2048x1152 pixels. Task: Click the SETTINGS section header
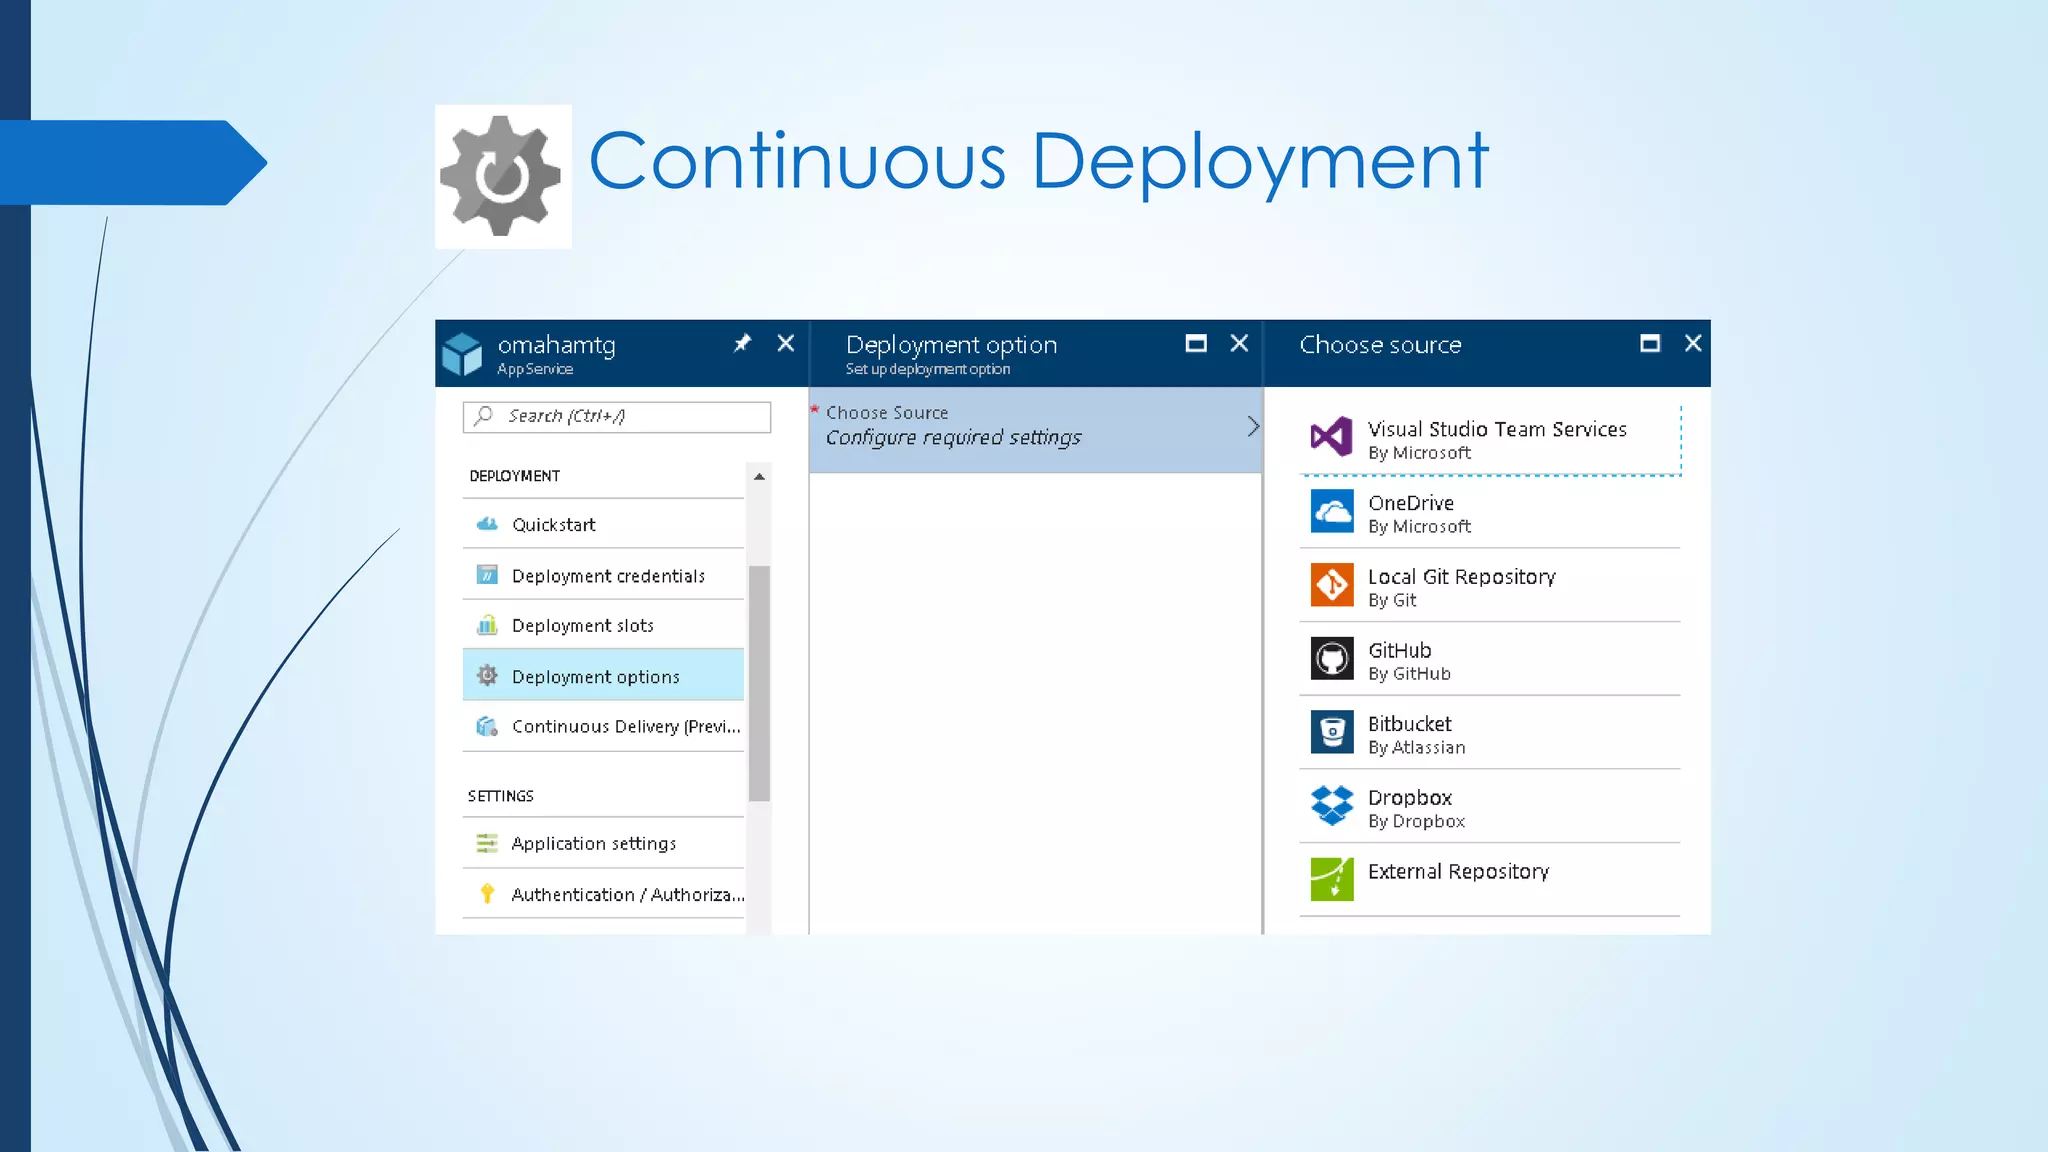[500, 796]
